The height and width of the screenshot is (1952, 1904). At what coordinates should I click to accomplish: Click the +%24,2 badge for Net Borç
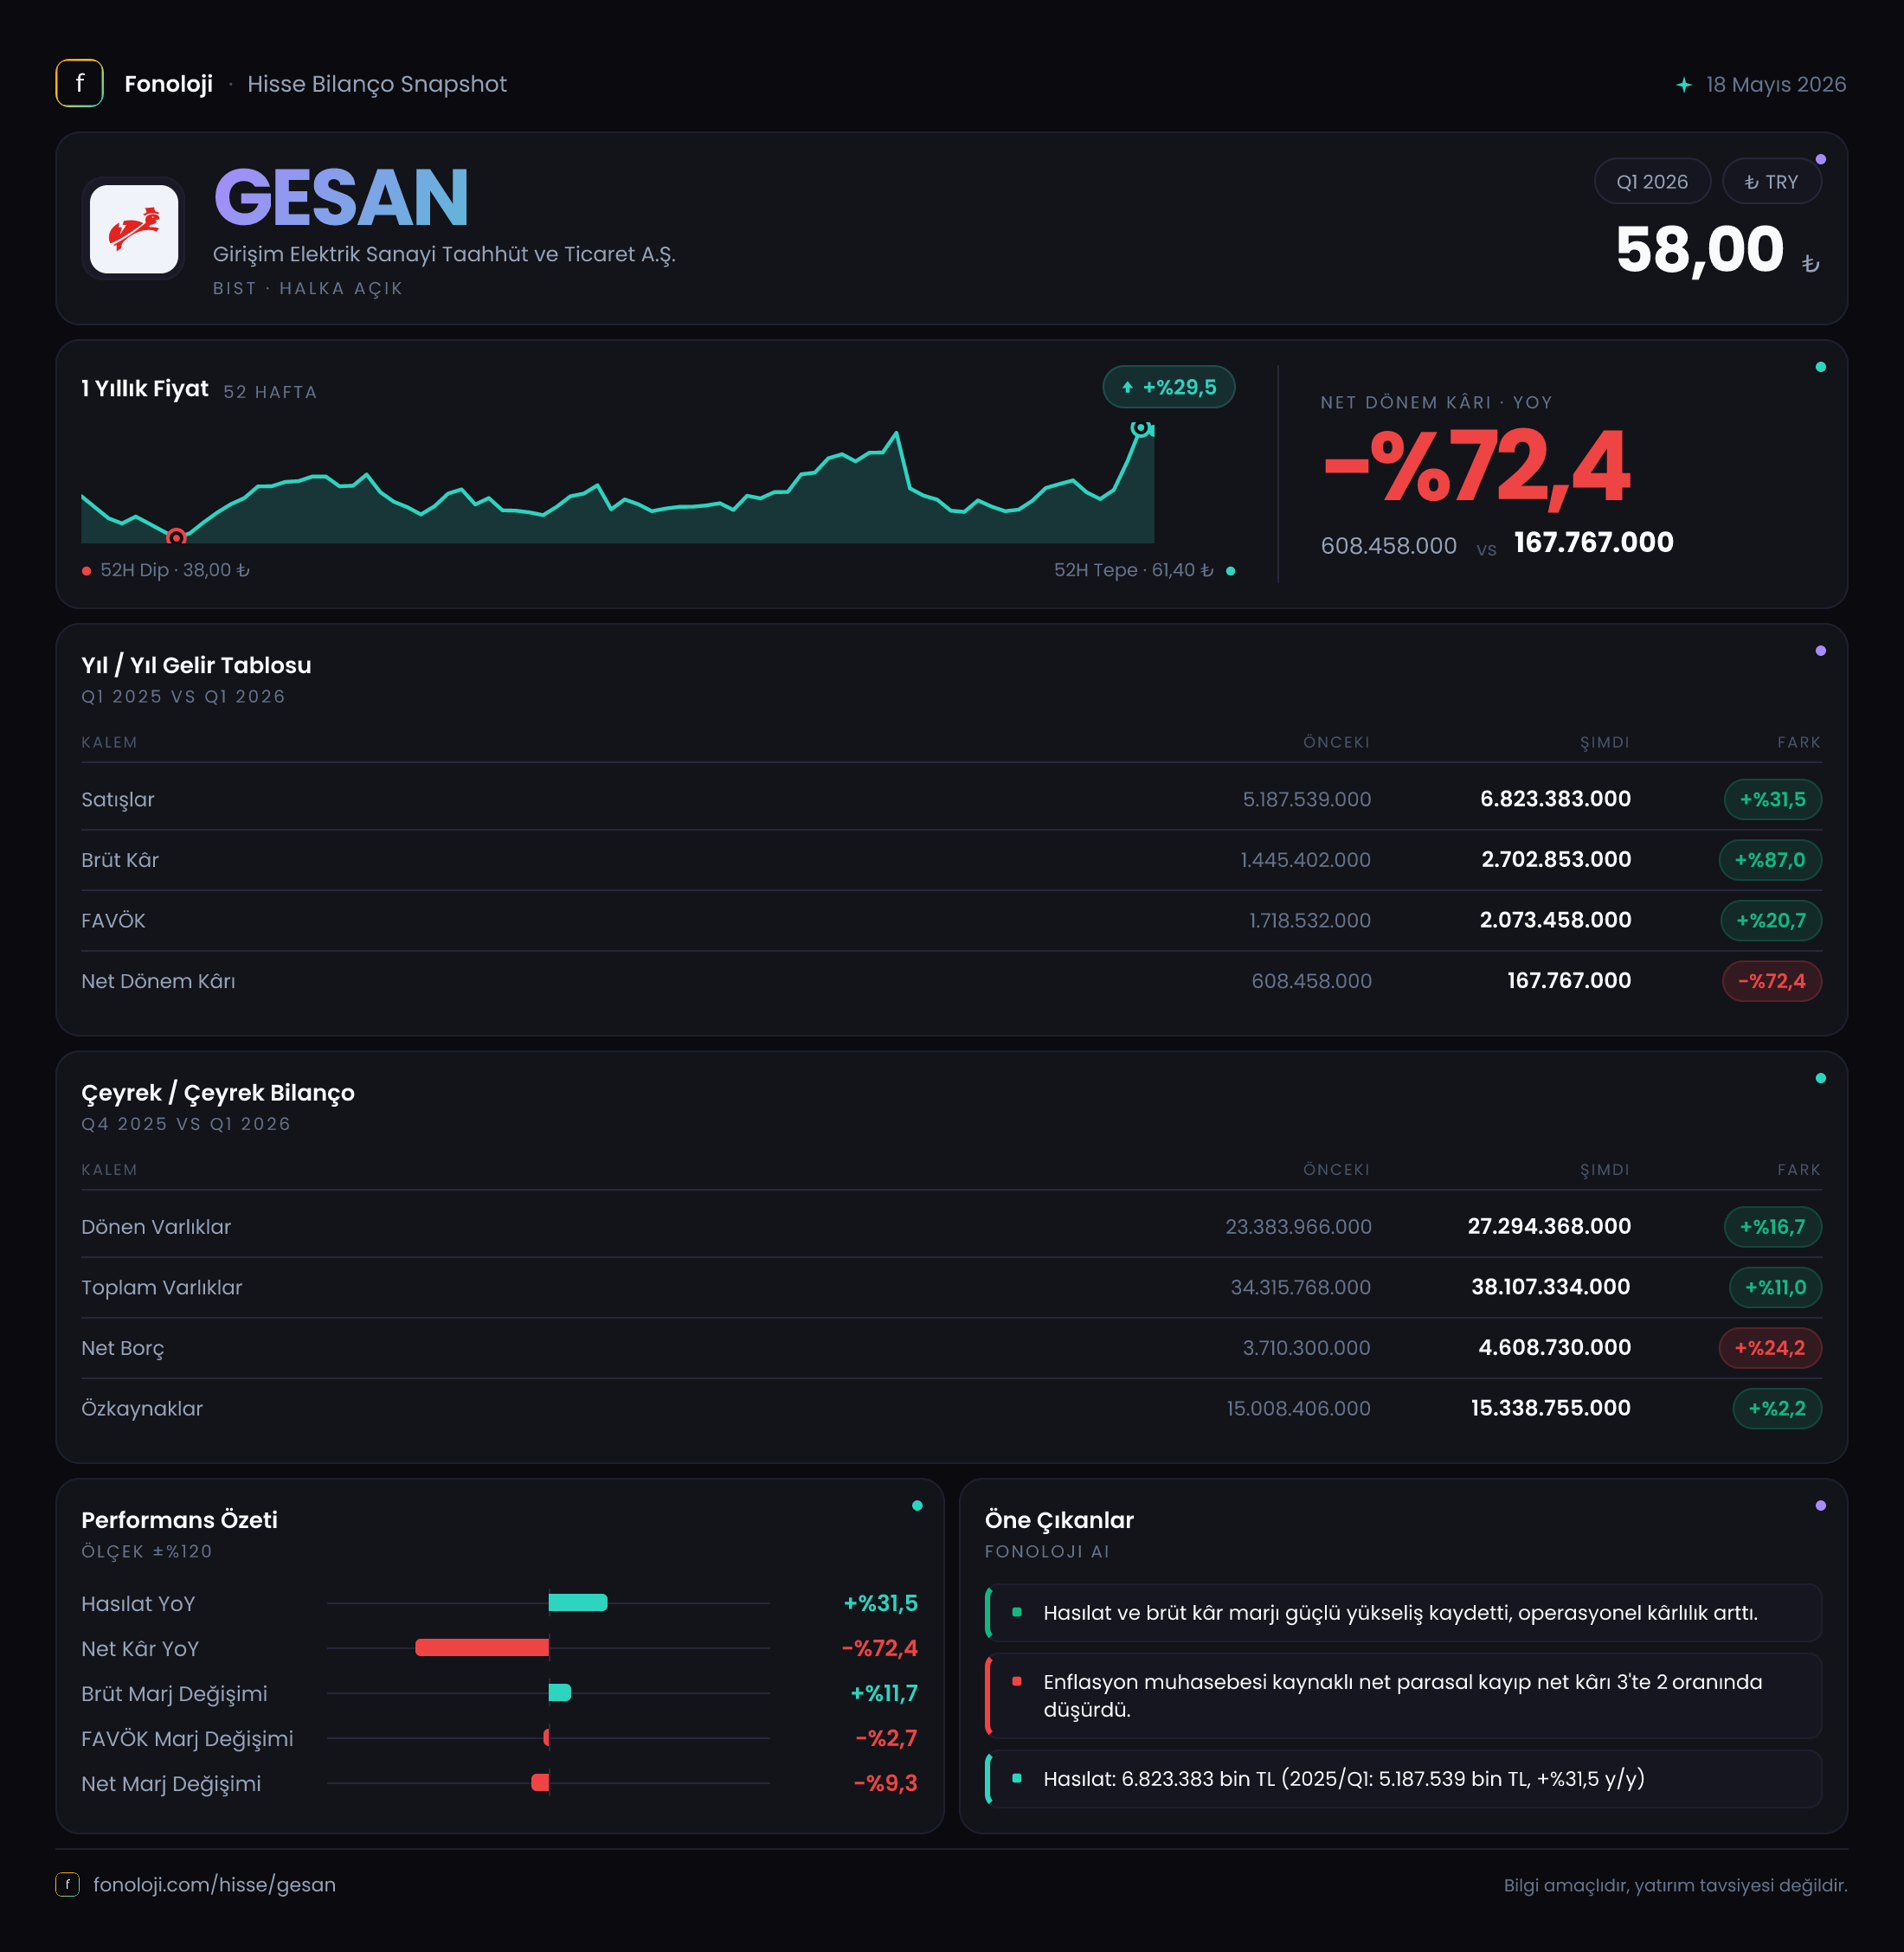pos(1770,1348)
